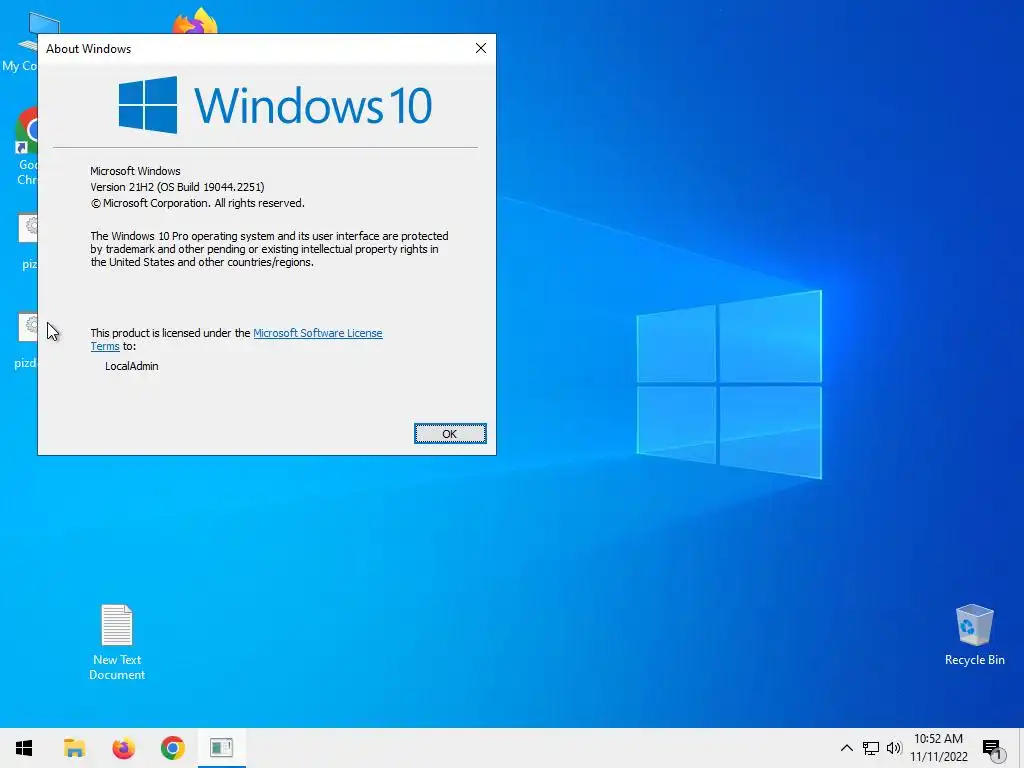Open Google Chrome from the taskbar
Screen dimensions: 1024x768
[172, 748]
